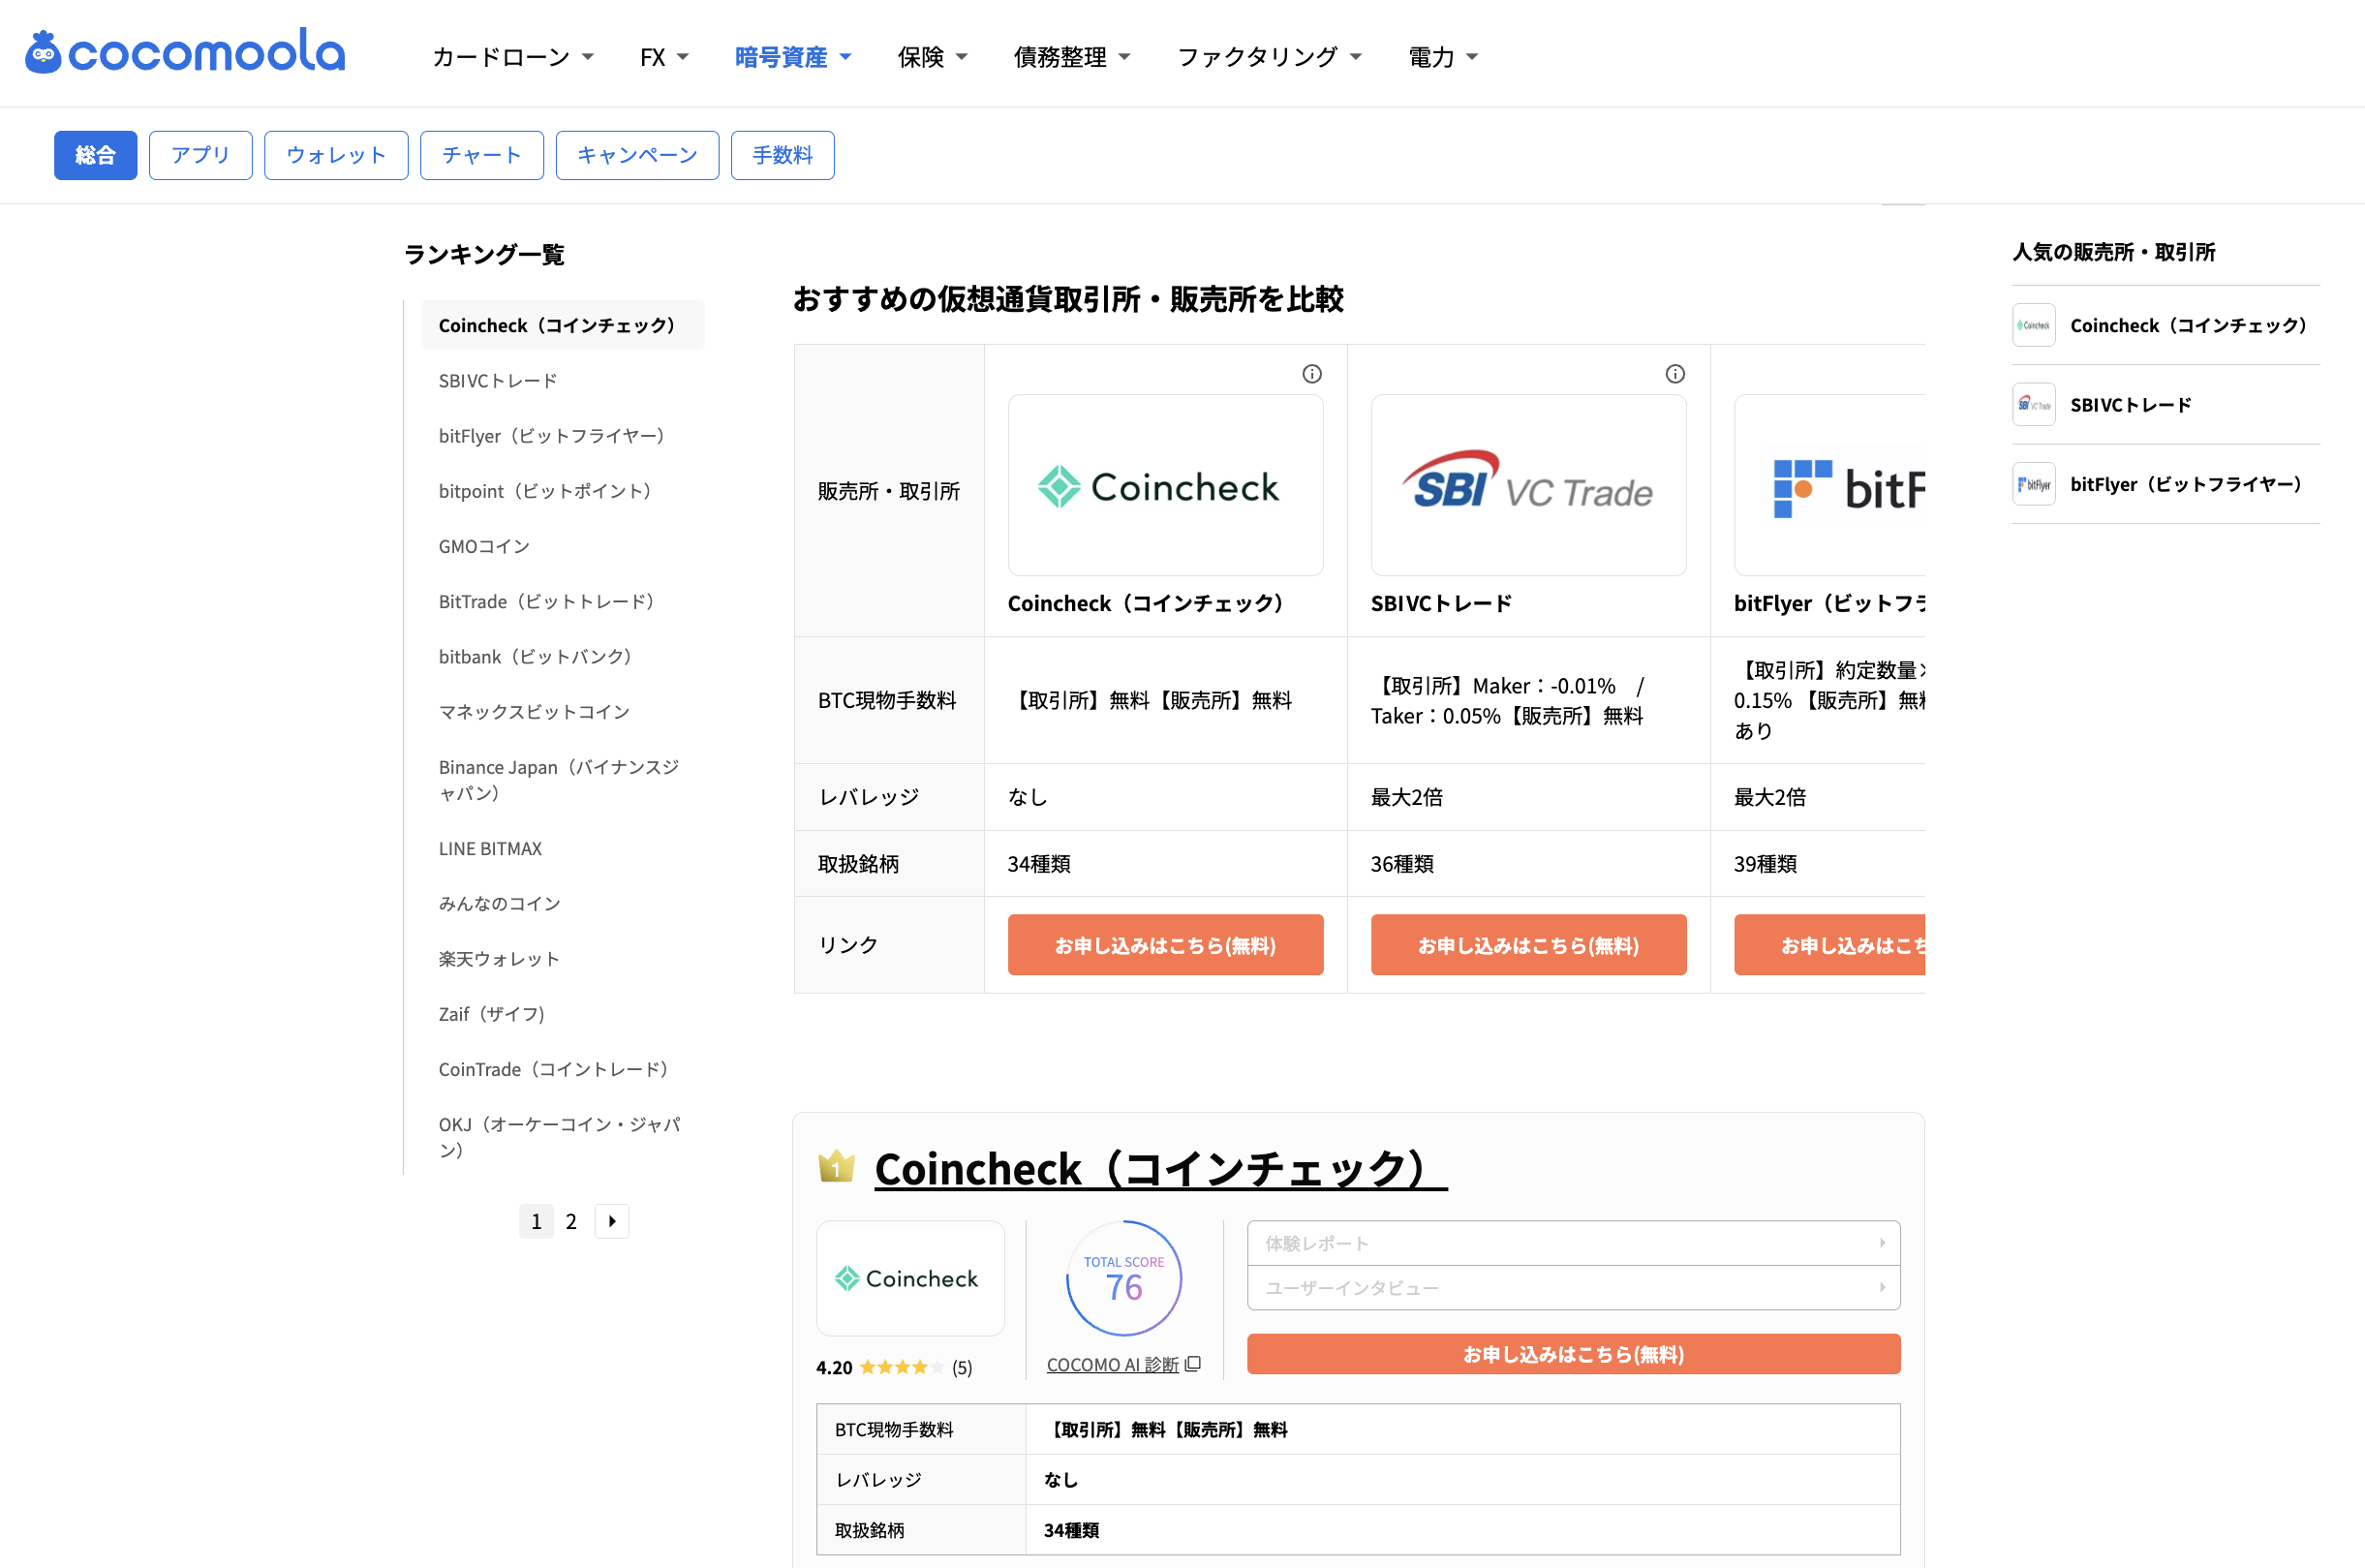The width and height of the screenshot is (2365, 1568).
Task: Click external link icon beside COCOMO AI 診断
Action: click(1193, 1364)
